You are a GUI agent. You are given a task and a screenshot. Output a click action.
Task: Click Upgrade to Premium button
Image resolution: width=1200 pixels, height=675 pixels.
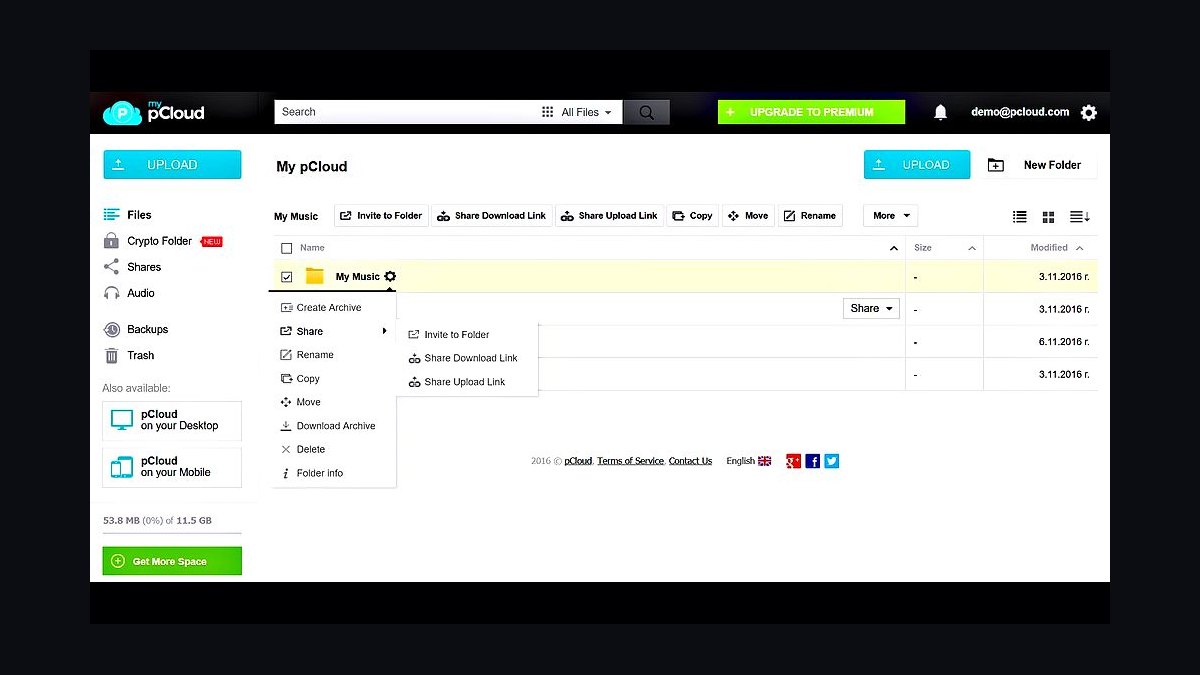pyautogui.click(x=811, y=112)
